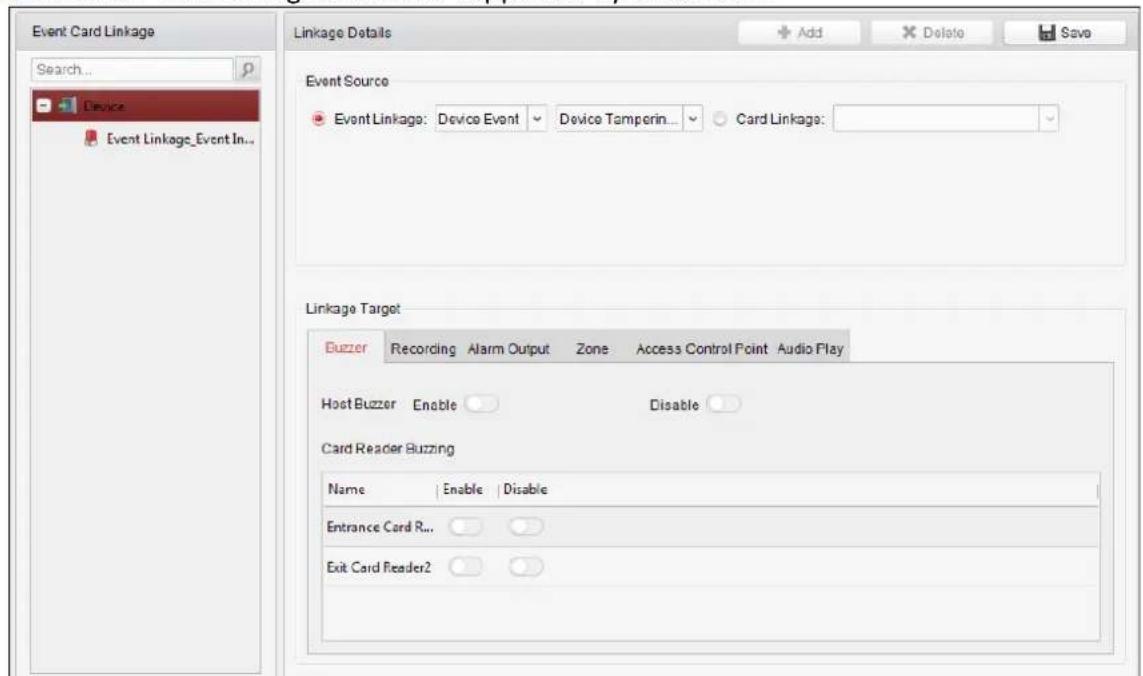Toggle Disable for Entrance Card Reader
The height and width of the screenshot is (676, 1143).
526,527
